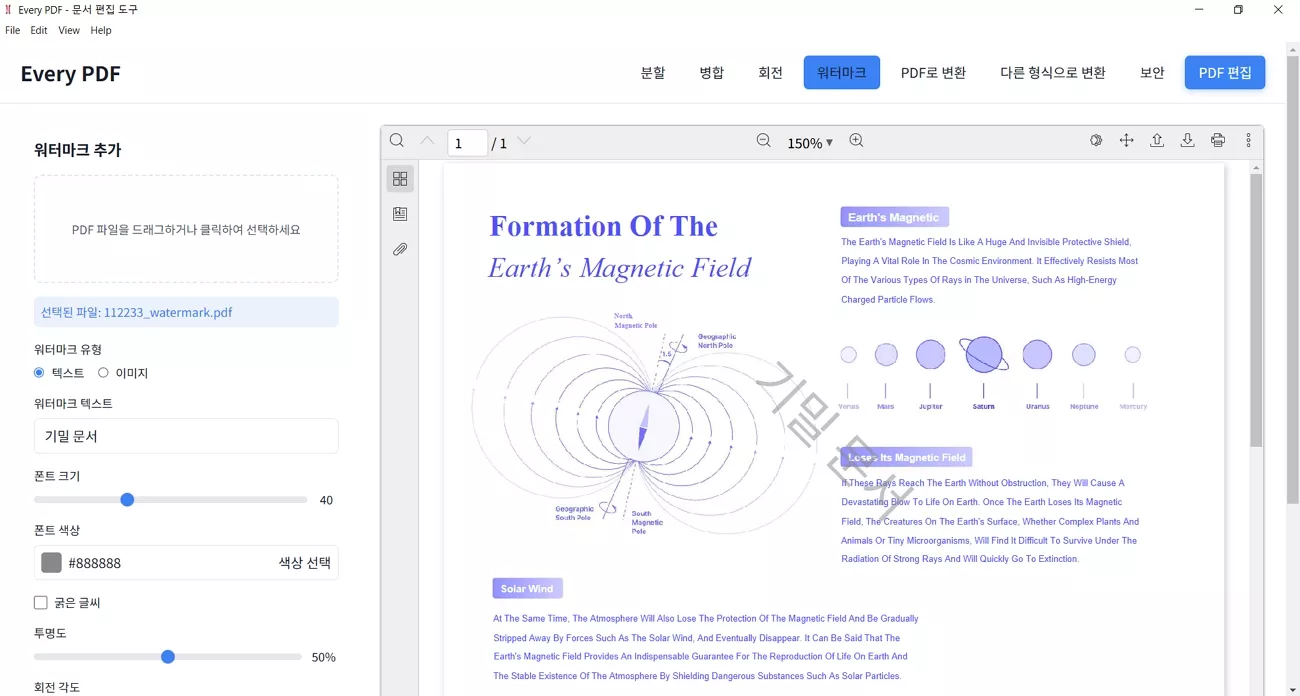Open the File menu
1300x696 pixels.
[13, 30]
